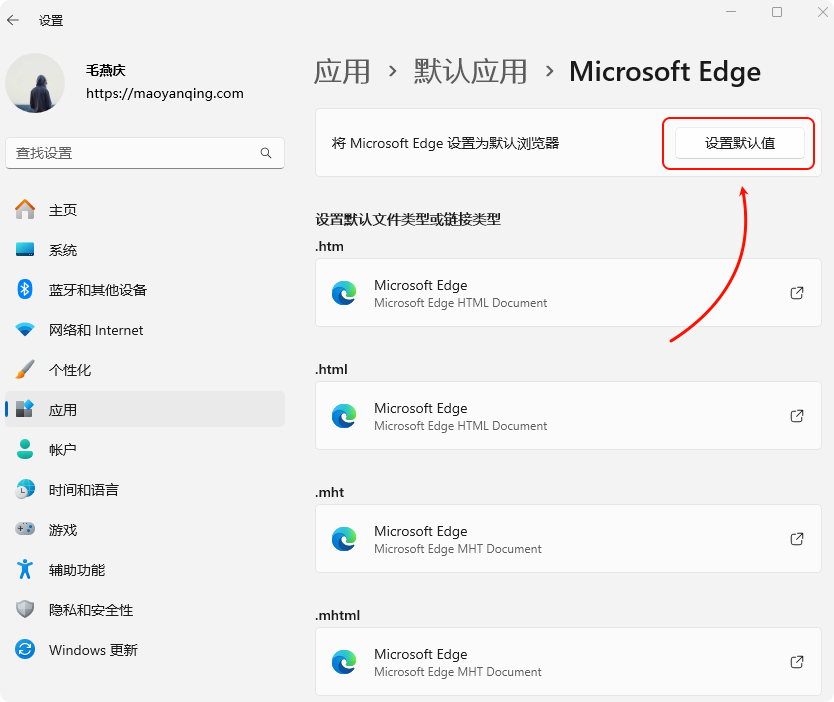Go to 应用 in the breadcrumb

pos(342,72)
